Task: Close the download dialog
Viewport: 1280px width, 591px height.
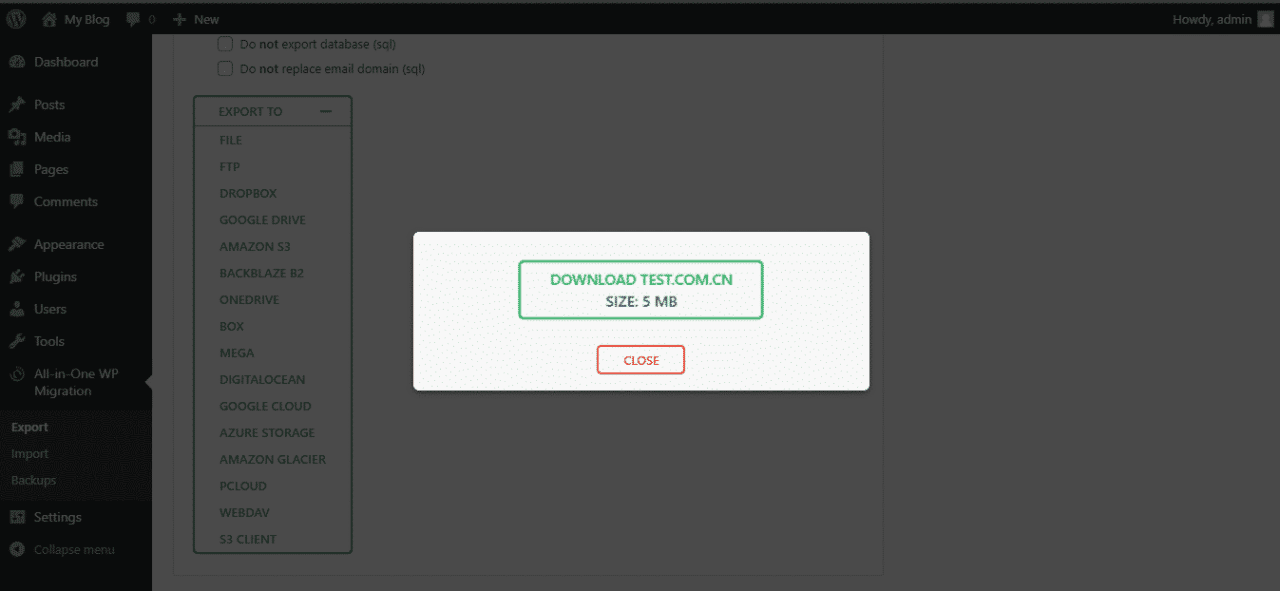Action: (641, 360)
